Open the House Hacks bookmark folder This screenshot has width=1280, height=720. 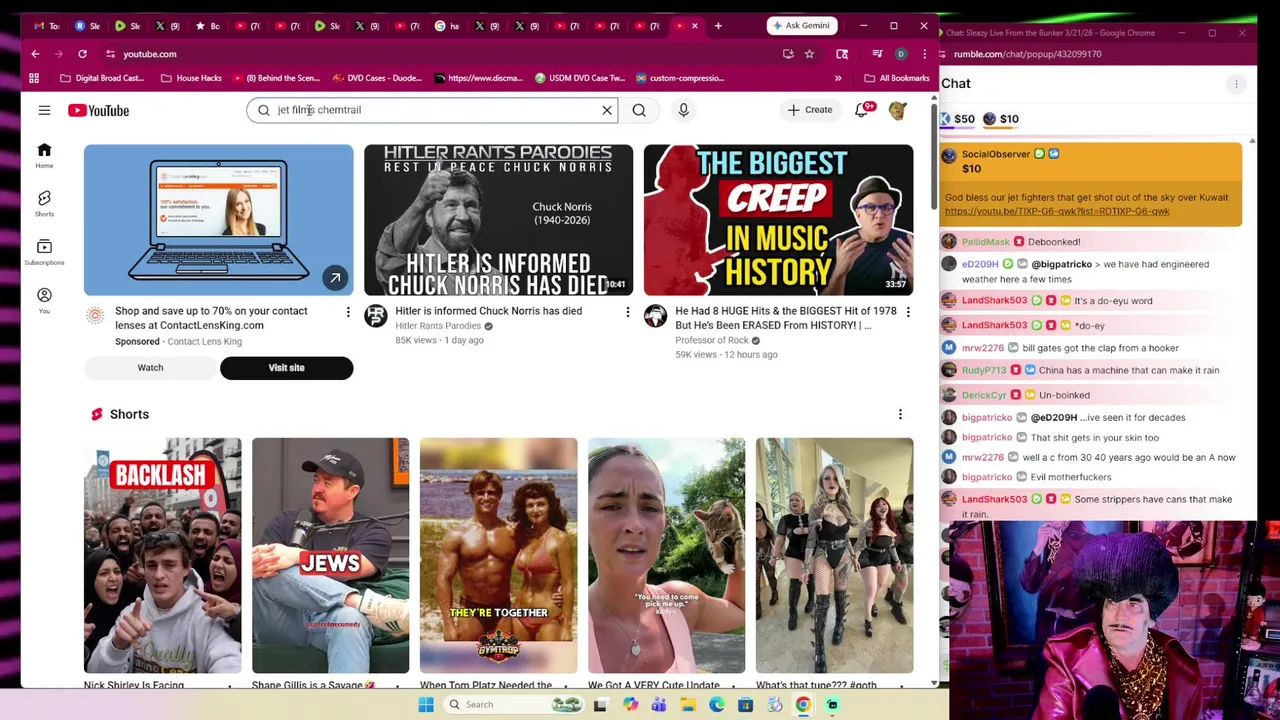click(x=191, y=78)
